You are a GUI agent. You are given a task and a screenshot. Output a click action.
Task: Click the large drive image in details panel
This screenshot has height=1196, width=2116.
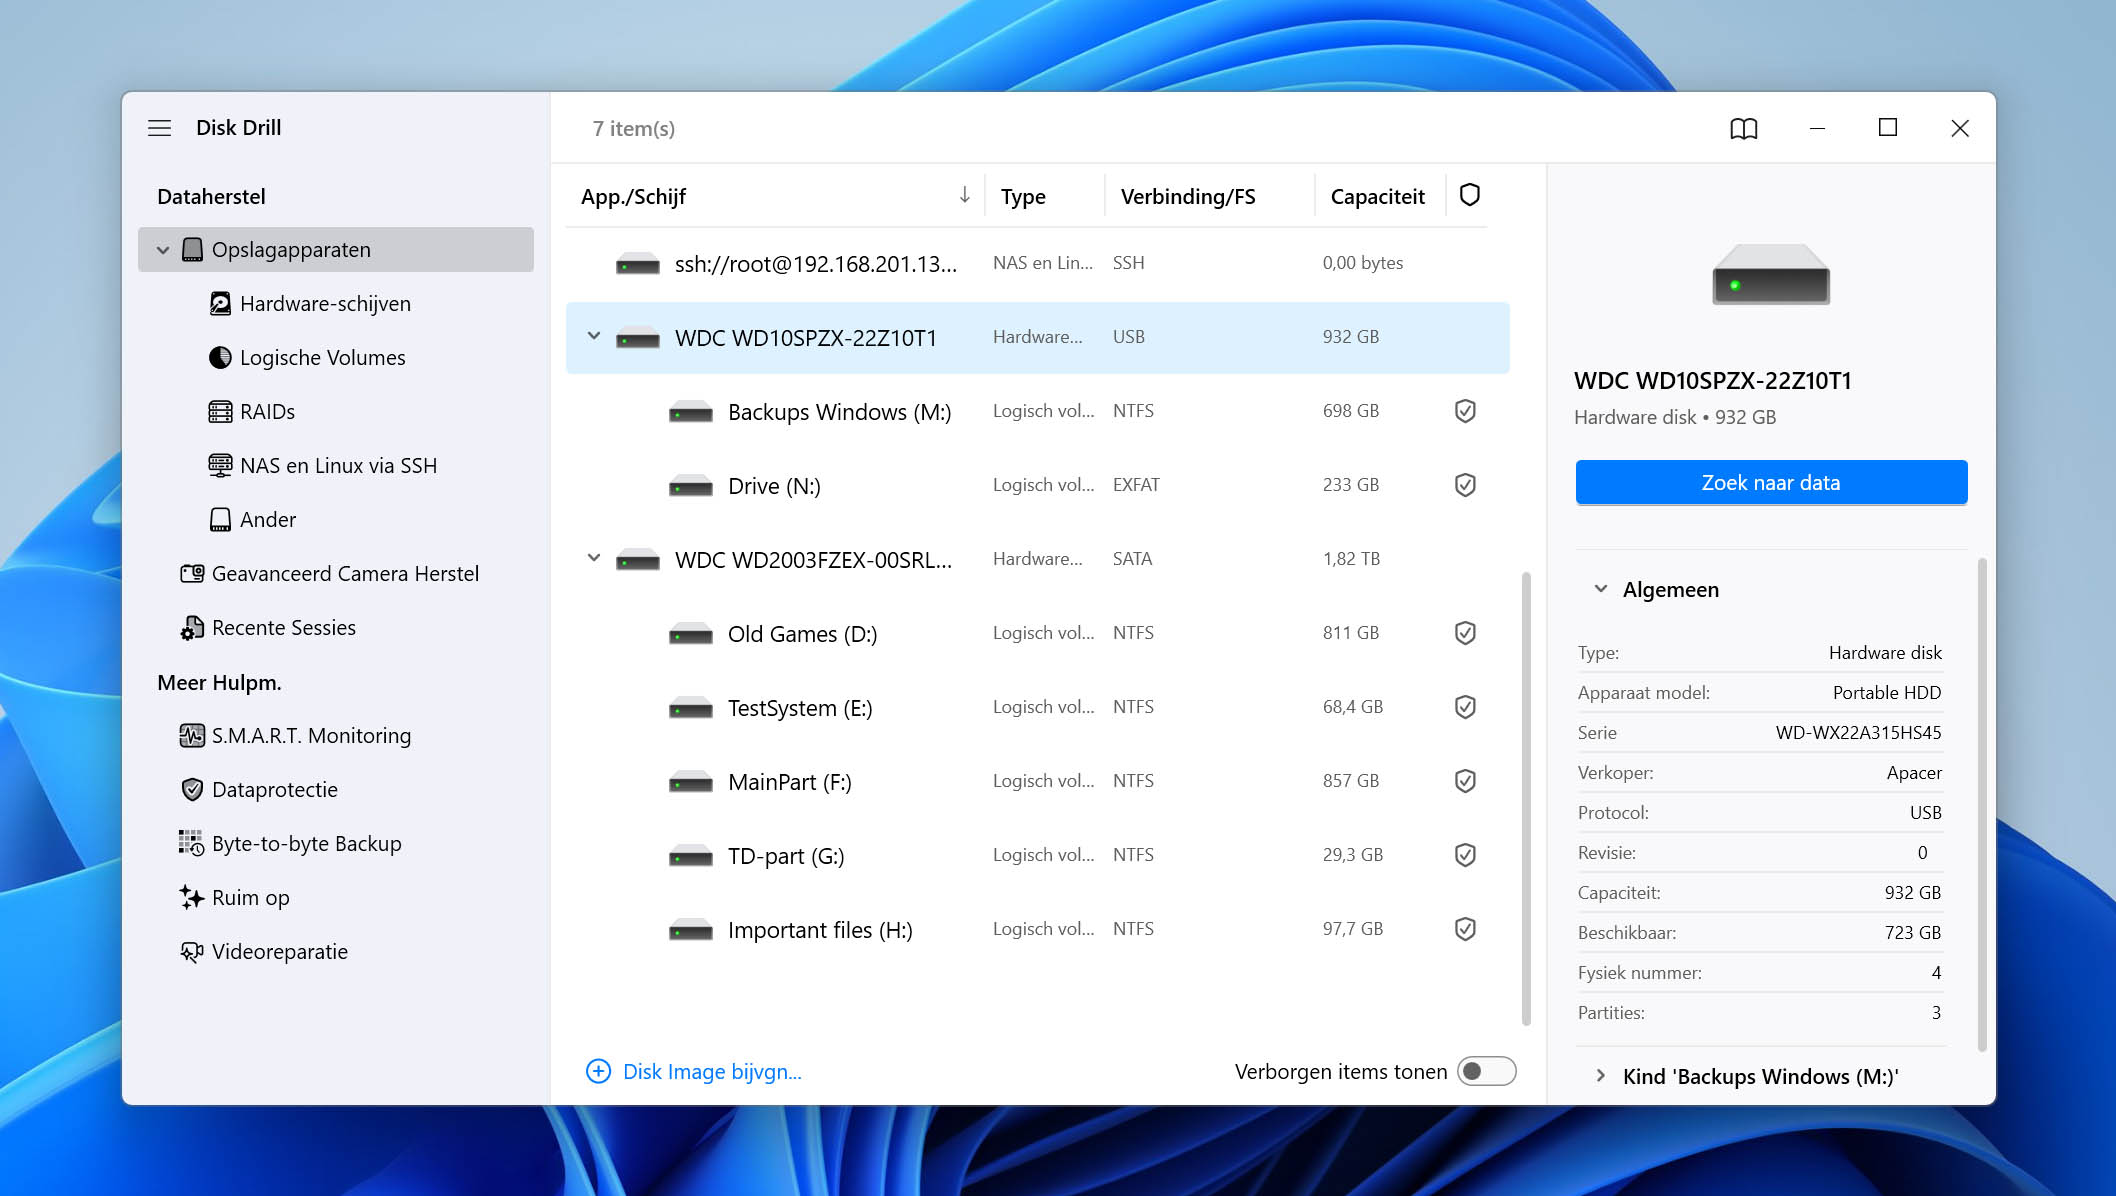click(x=1771, y=275)
